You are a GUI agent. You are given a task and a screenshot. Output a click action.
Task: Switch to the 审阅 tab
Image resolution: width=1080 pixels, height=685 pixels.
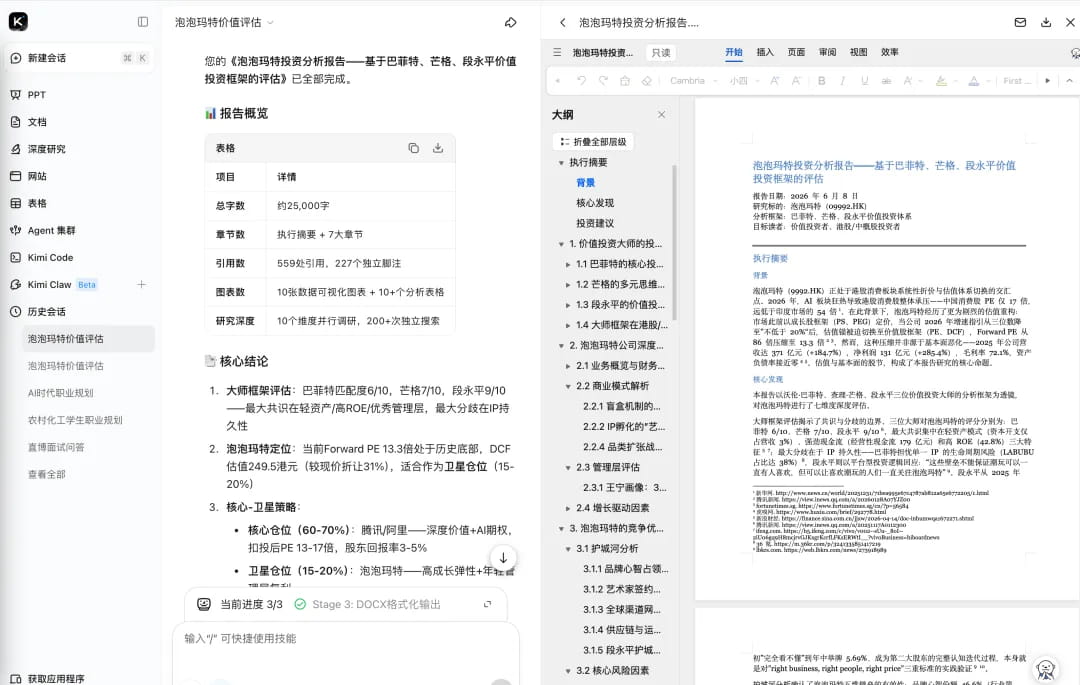[x=827, y=52]
